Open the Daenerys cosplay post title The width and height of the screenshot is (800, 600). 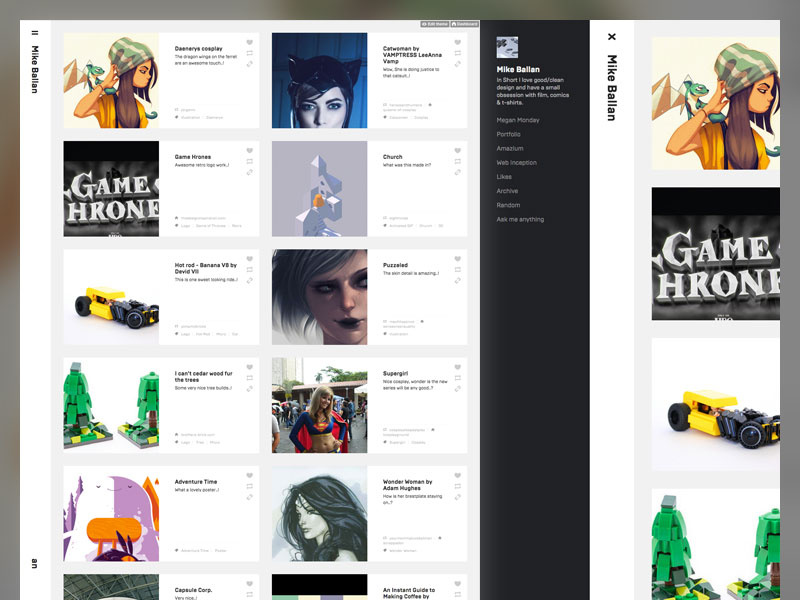click(x=198, y=48)
